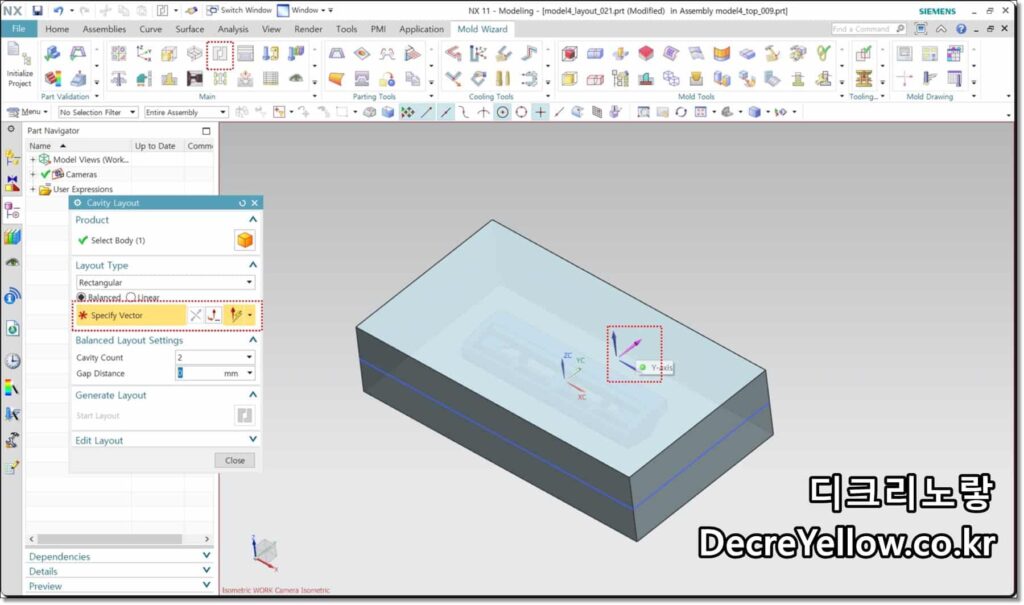Click the Fit view icon in the top border bar
This screenshot has height=605, width=1024.
pyautogui.click(x=643, y=112)
